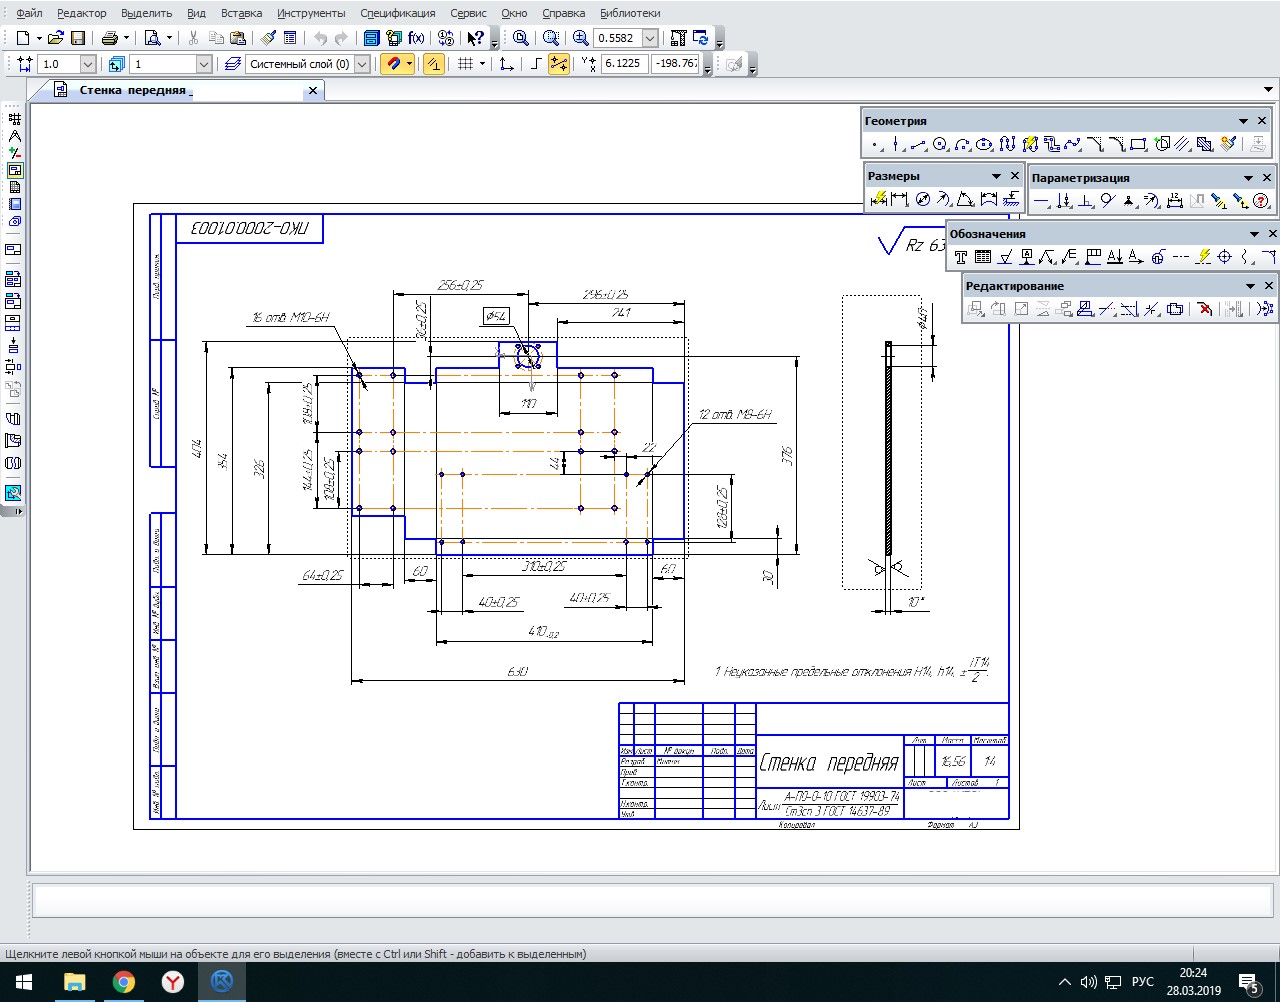Pick the Linear dimension tool in Размеры
Screen dimensions: 1280x1002
pyautogui.click(x=900, y=200)
